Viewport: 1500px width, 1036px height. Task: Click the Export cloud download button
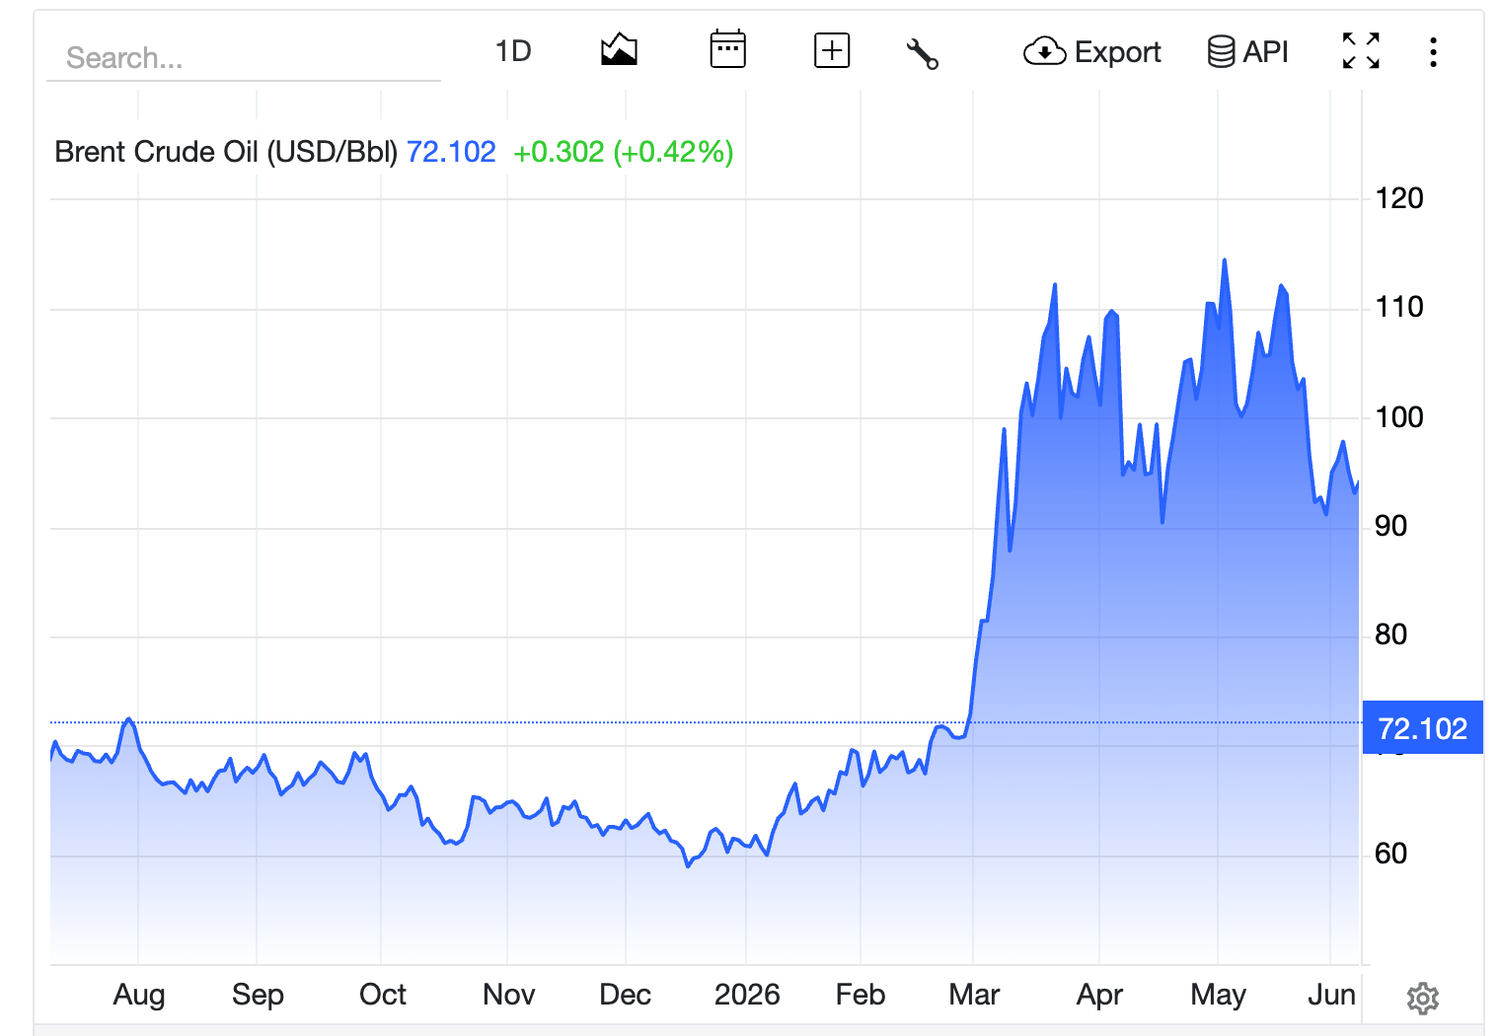[1092, 51]
